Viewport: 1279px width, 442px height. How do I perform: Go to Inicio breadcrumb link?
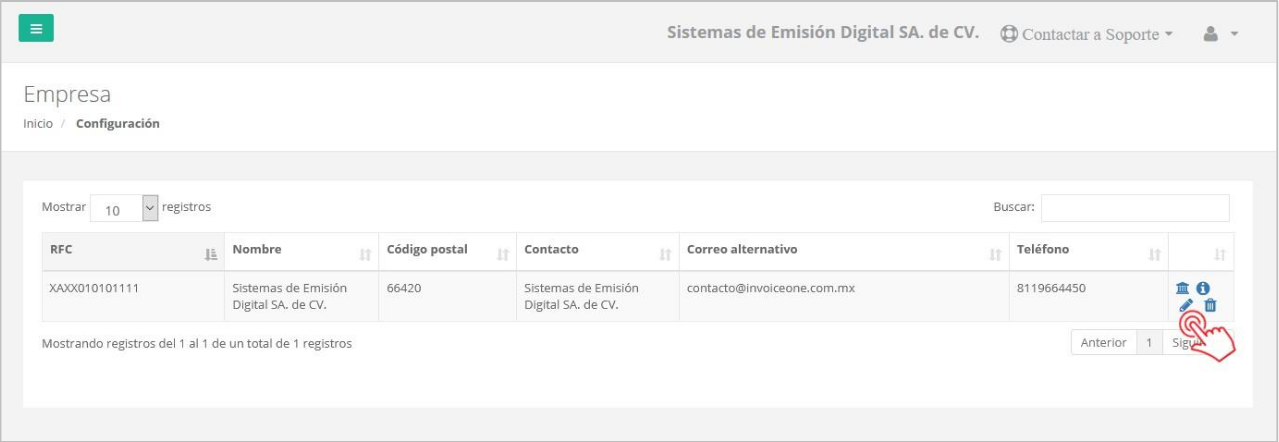[x=38, y=124]
